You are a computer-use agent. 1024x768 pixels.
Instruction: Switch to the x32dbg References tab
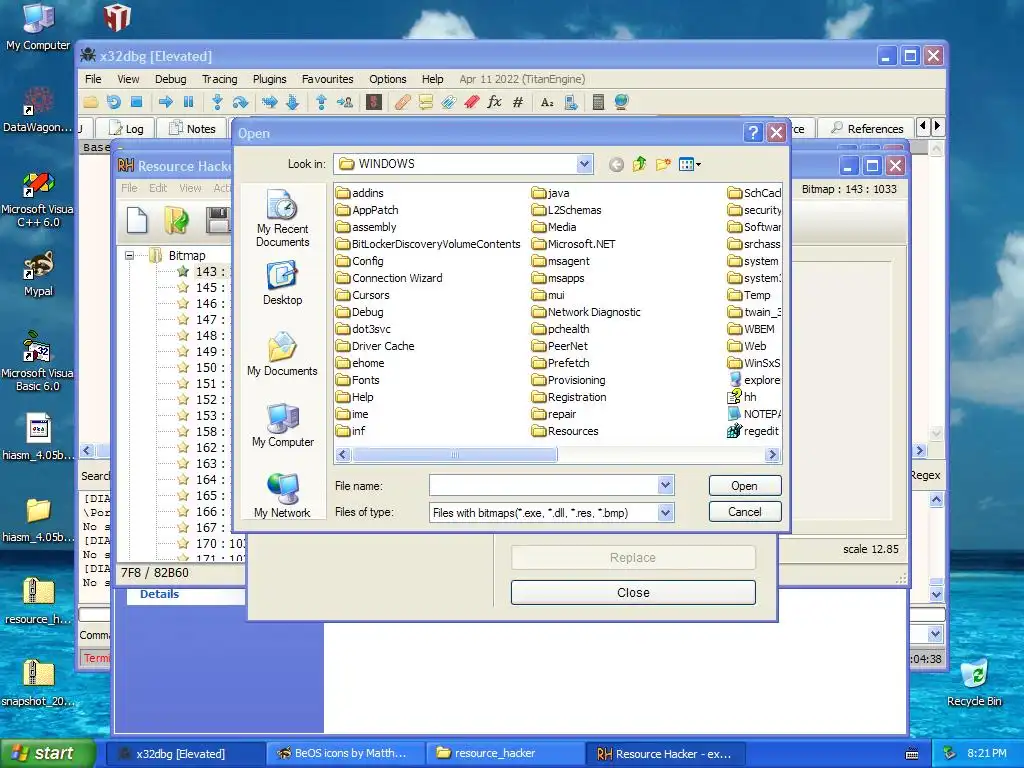(867, 129)
